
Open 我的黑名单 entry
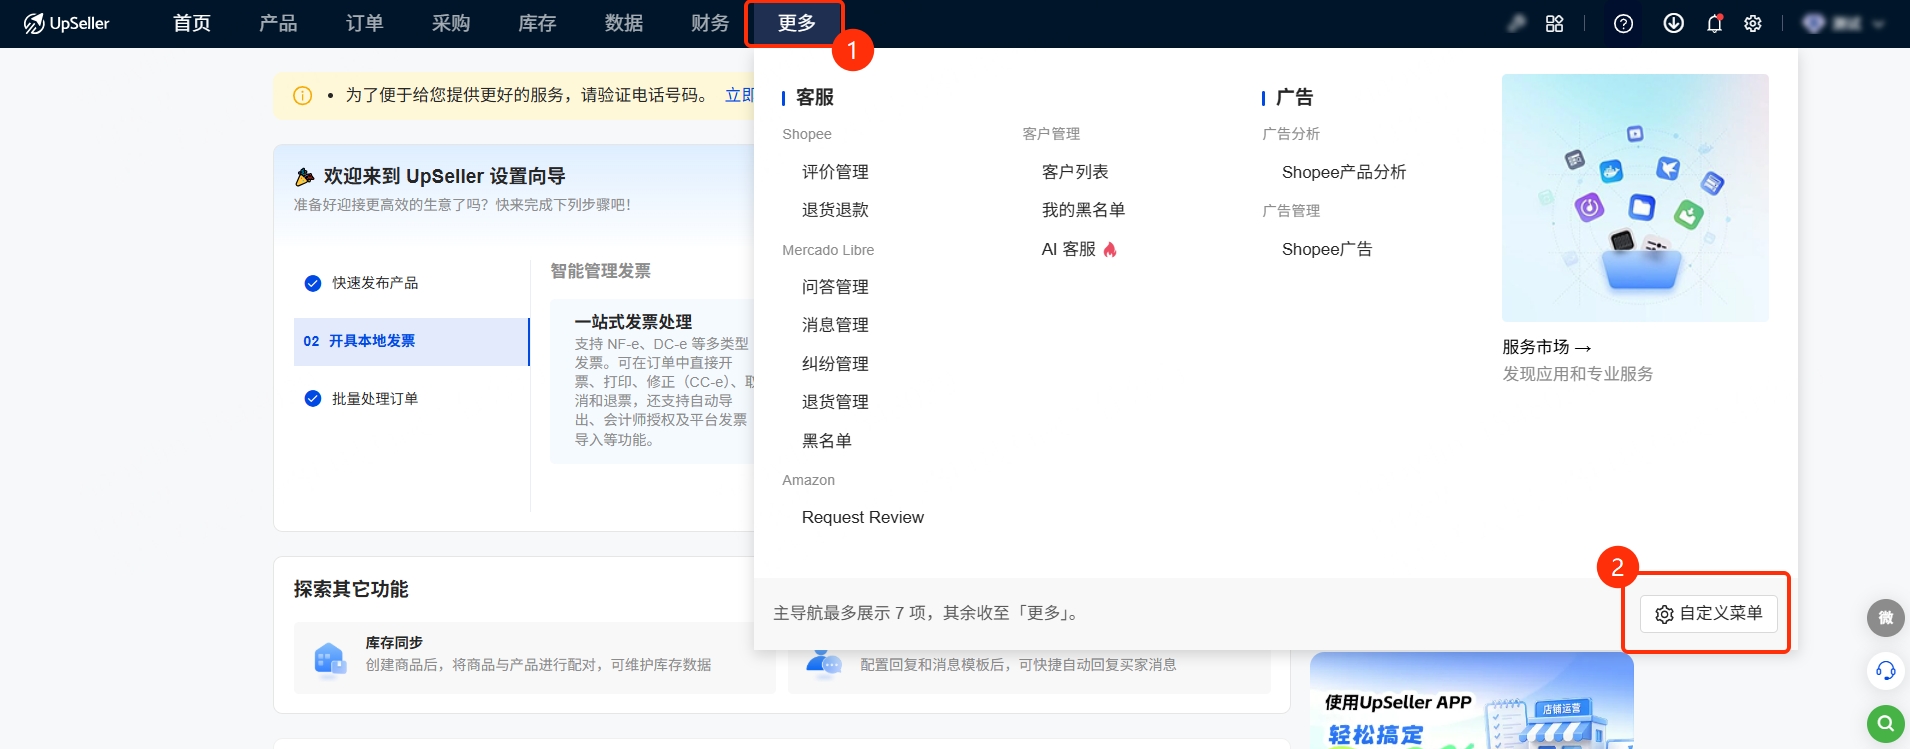click(x=1083, y=210)
